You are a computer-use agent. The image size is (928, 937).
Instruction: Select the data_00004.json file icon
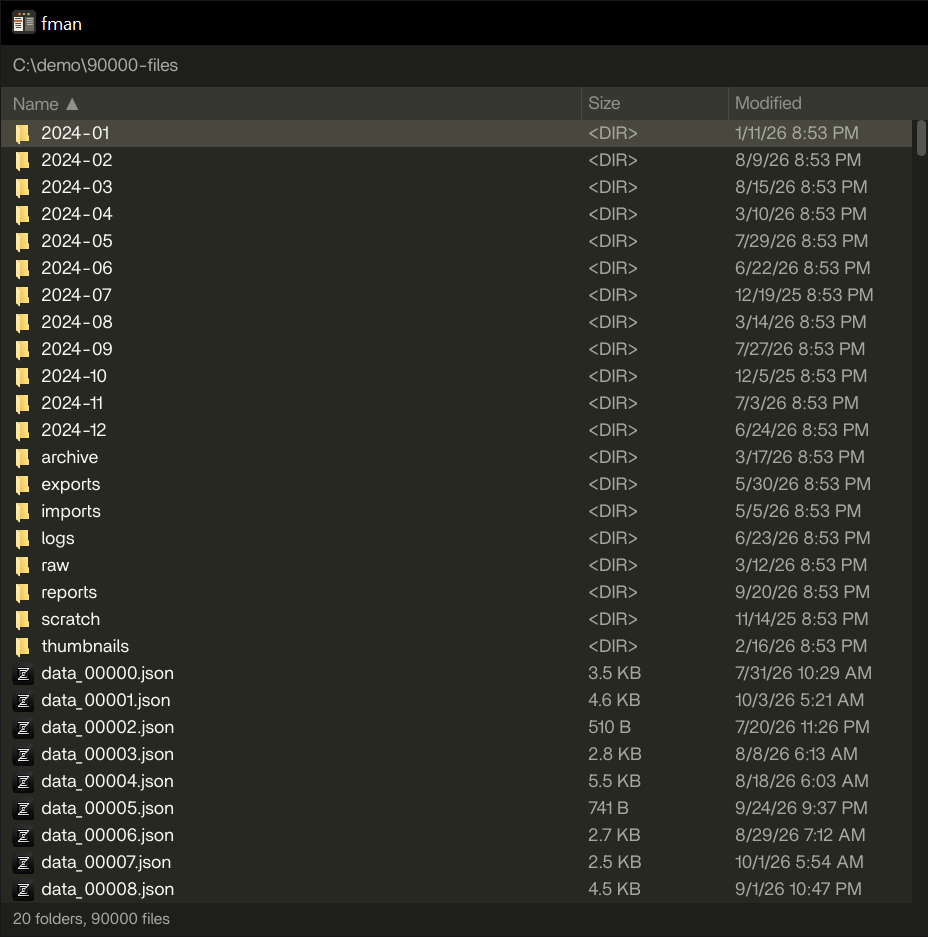tap(23, 782)
